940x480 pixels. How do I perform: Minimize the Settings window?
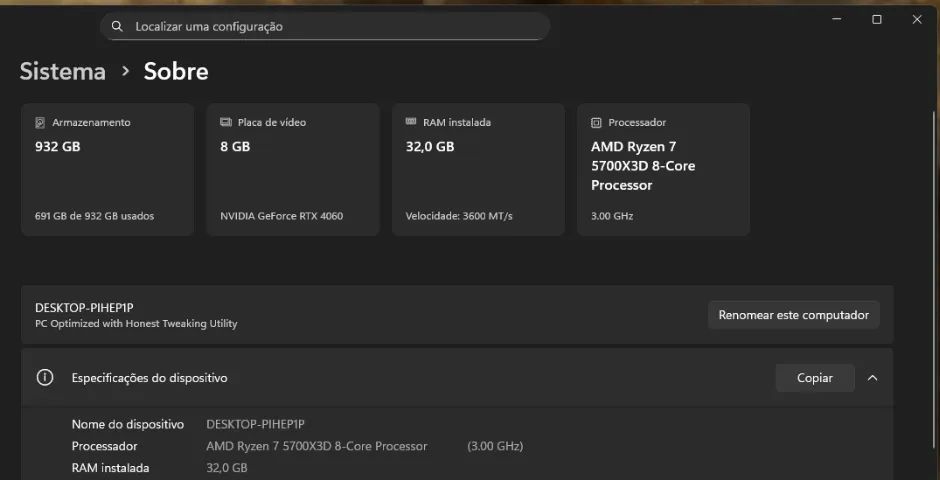[x=837, y=19]
